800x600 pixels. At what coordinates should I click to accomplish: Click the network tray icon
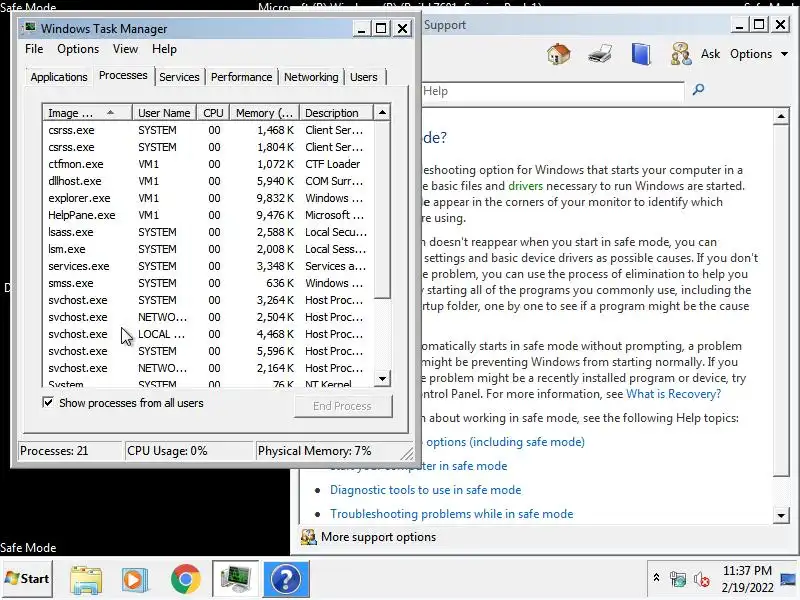pos(678,579)
